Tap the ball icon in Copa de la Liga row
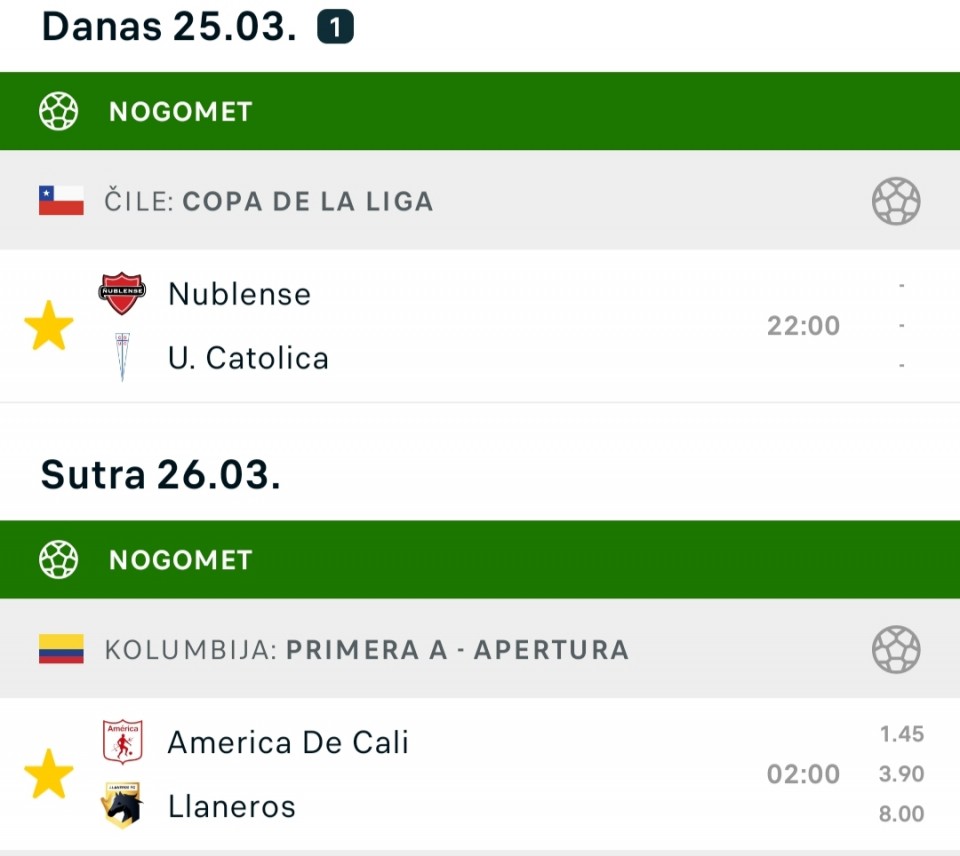The height and width of the screenshot is (856, 960). (x=895, y=201)
